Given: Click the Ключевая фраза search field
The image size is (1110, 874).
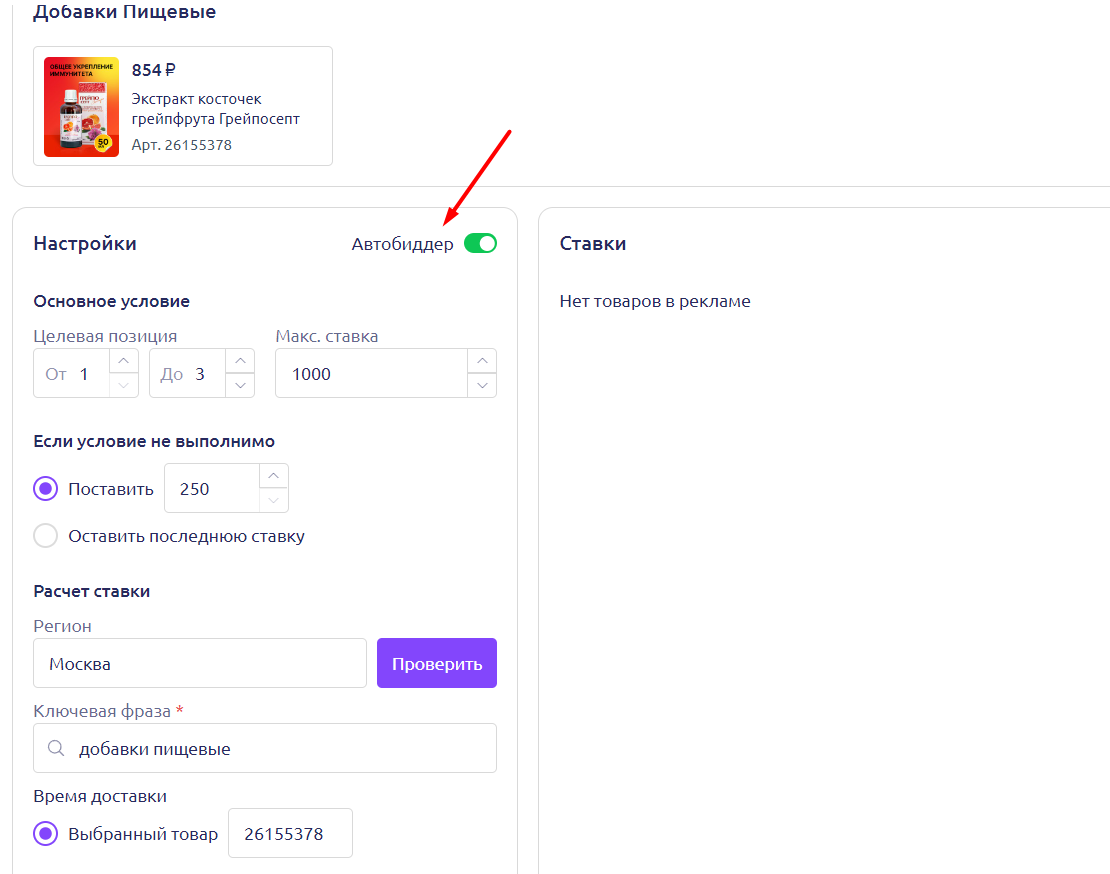Looking at the screenshot, I should pyautogui.click(x=280, y=749).
